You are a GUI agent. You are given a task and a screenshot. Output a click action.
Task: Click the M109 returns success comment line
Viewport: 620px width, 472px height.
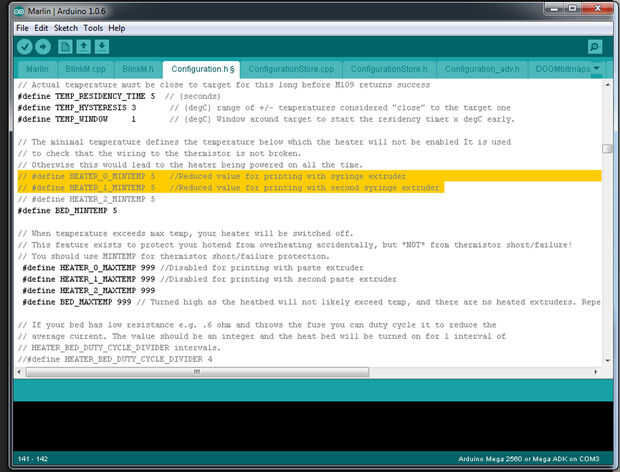223,85
